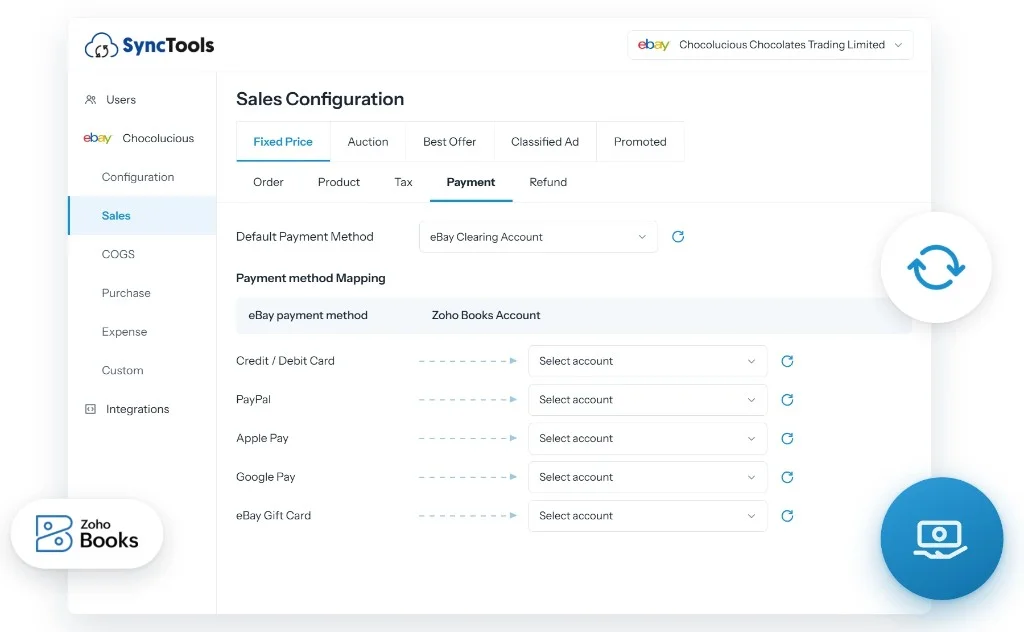Click the eBay Gift Card label
The height and width of the screenshot is (632, 1024).
tap(273, 516)
